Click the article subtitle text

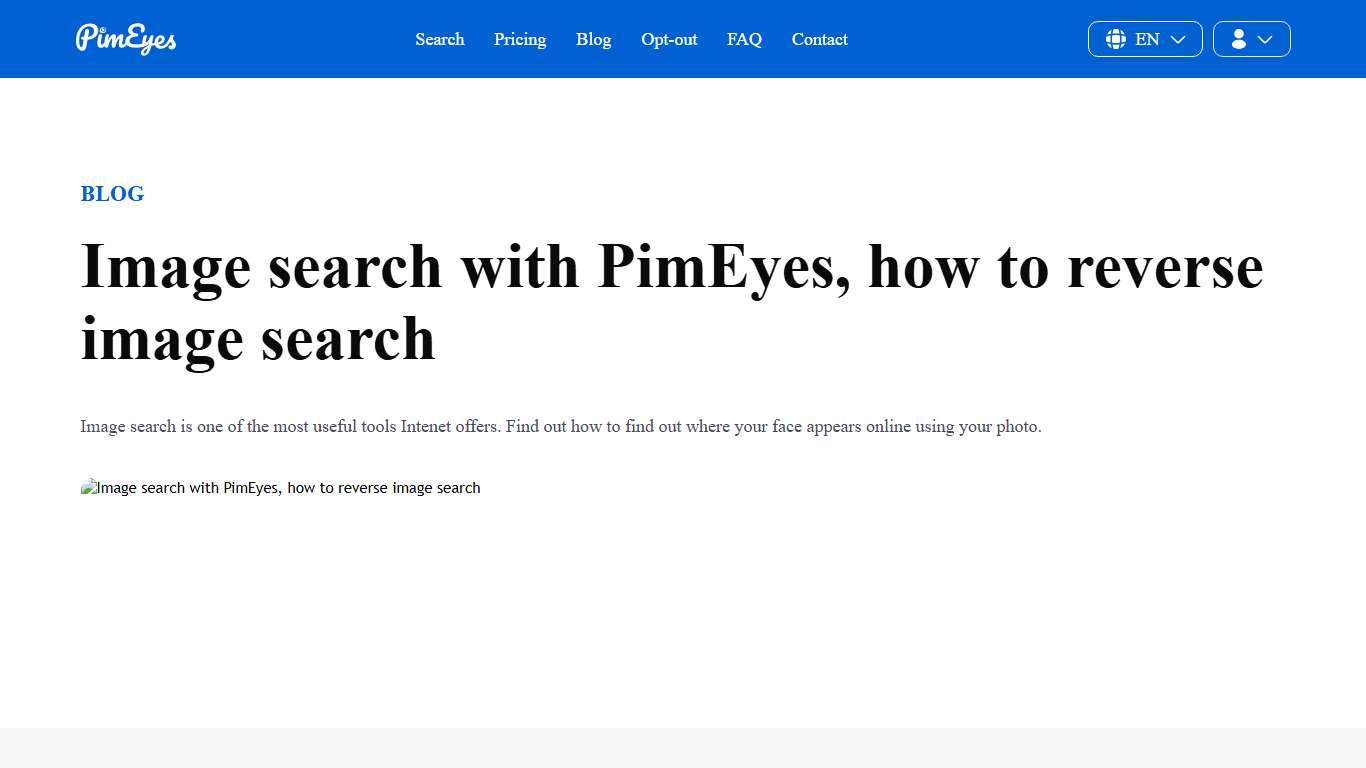[x=561, y=426]
